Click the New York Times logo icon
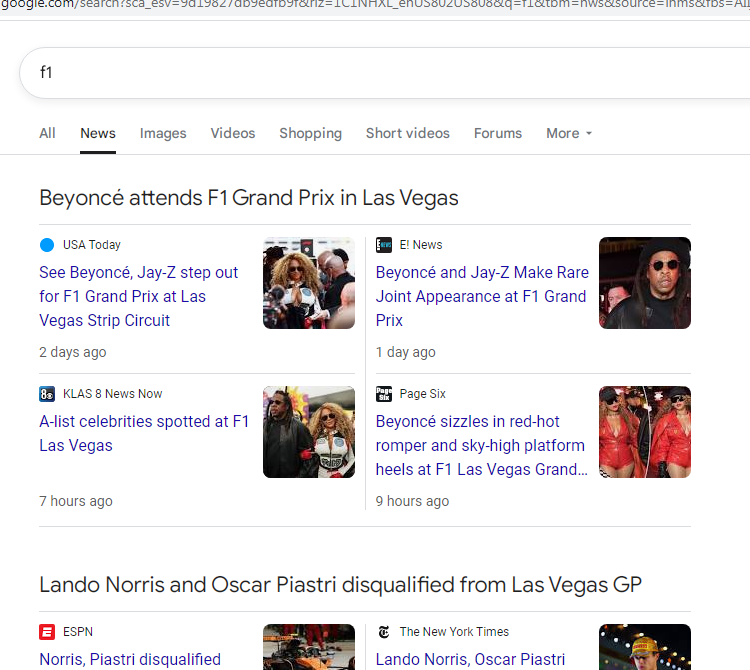 click(x=384, y=632)
